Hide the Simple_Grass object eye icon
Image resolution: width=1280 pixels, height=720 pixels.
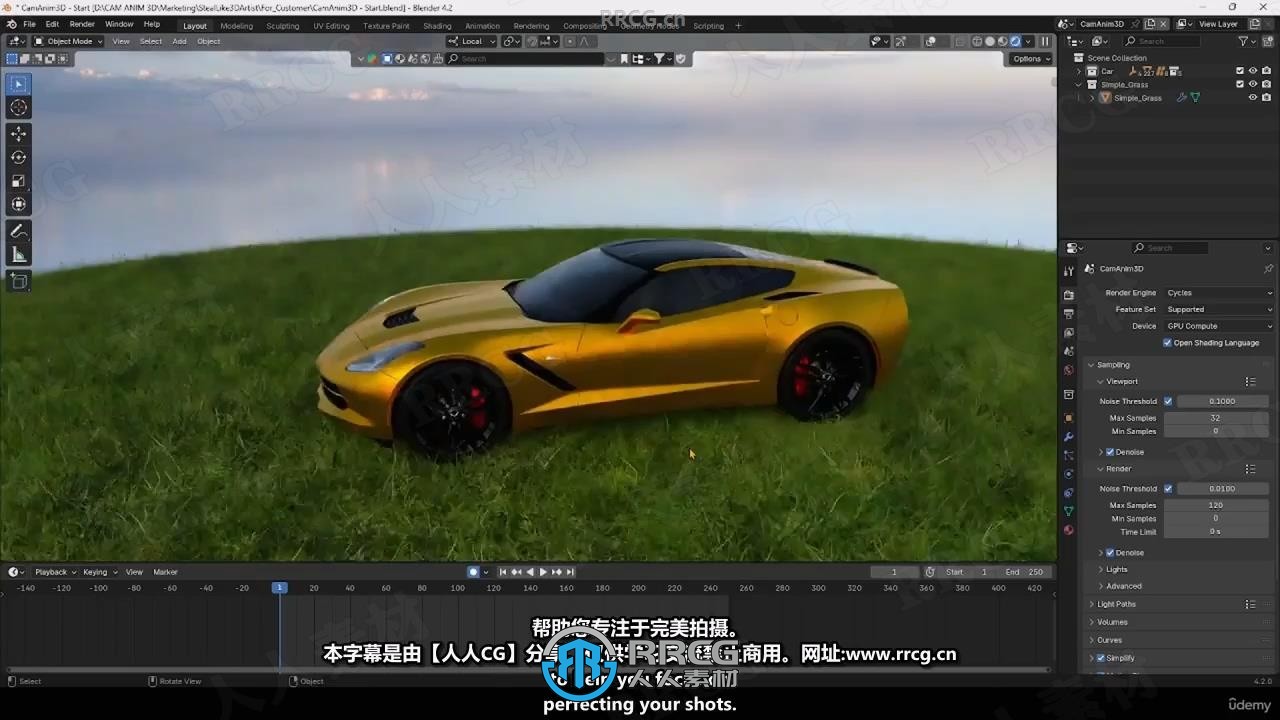[x=1253, y=98]
